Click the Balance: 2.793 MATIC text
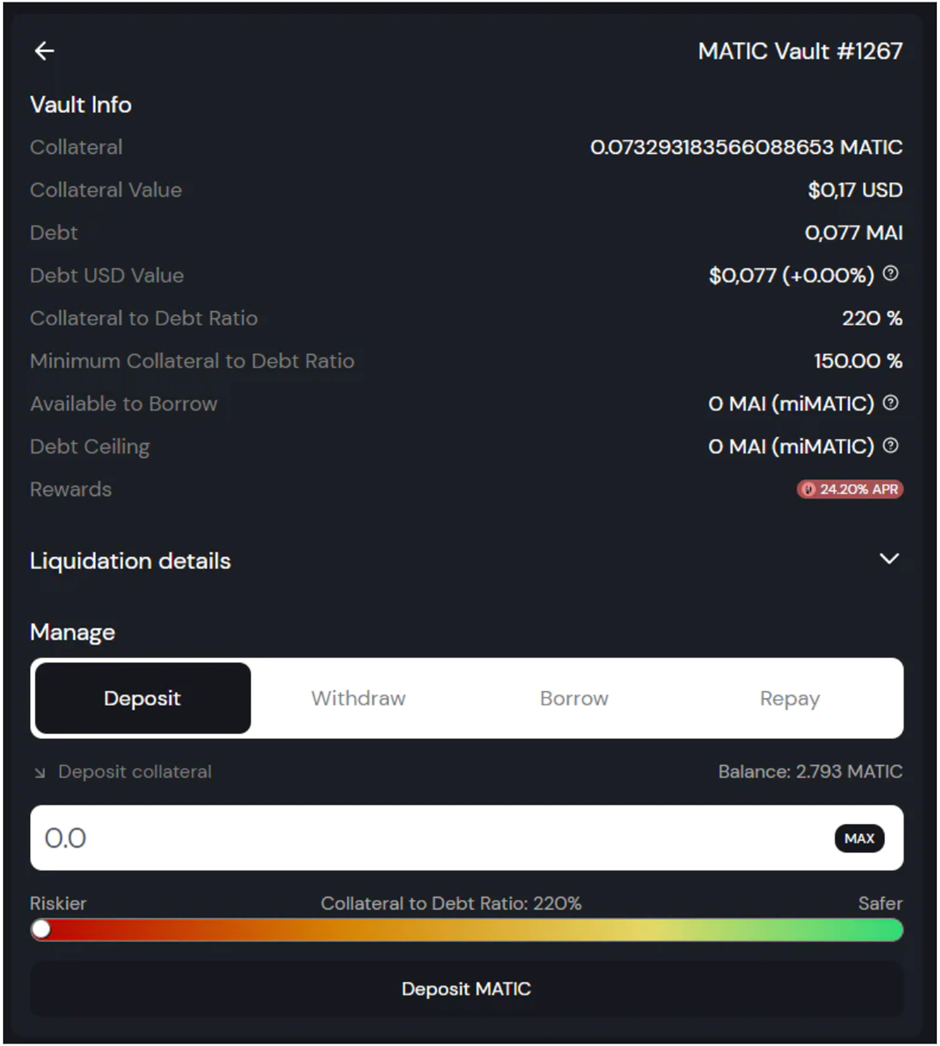 click(x=810, y=772)
